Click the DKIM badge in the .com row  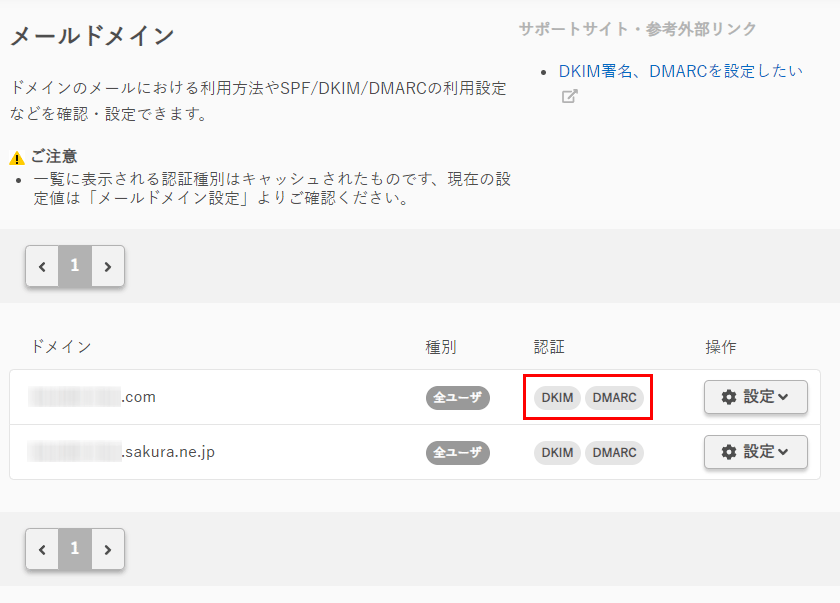pyautogui.click(x=557, y=397)
